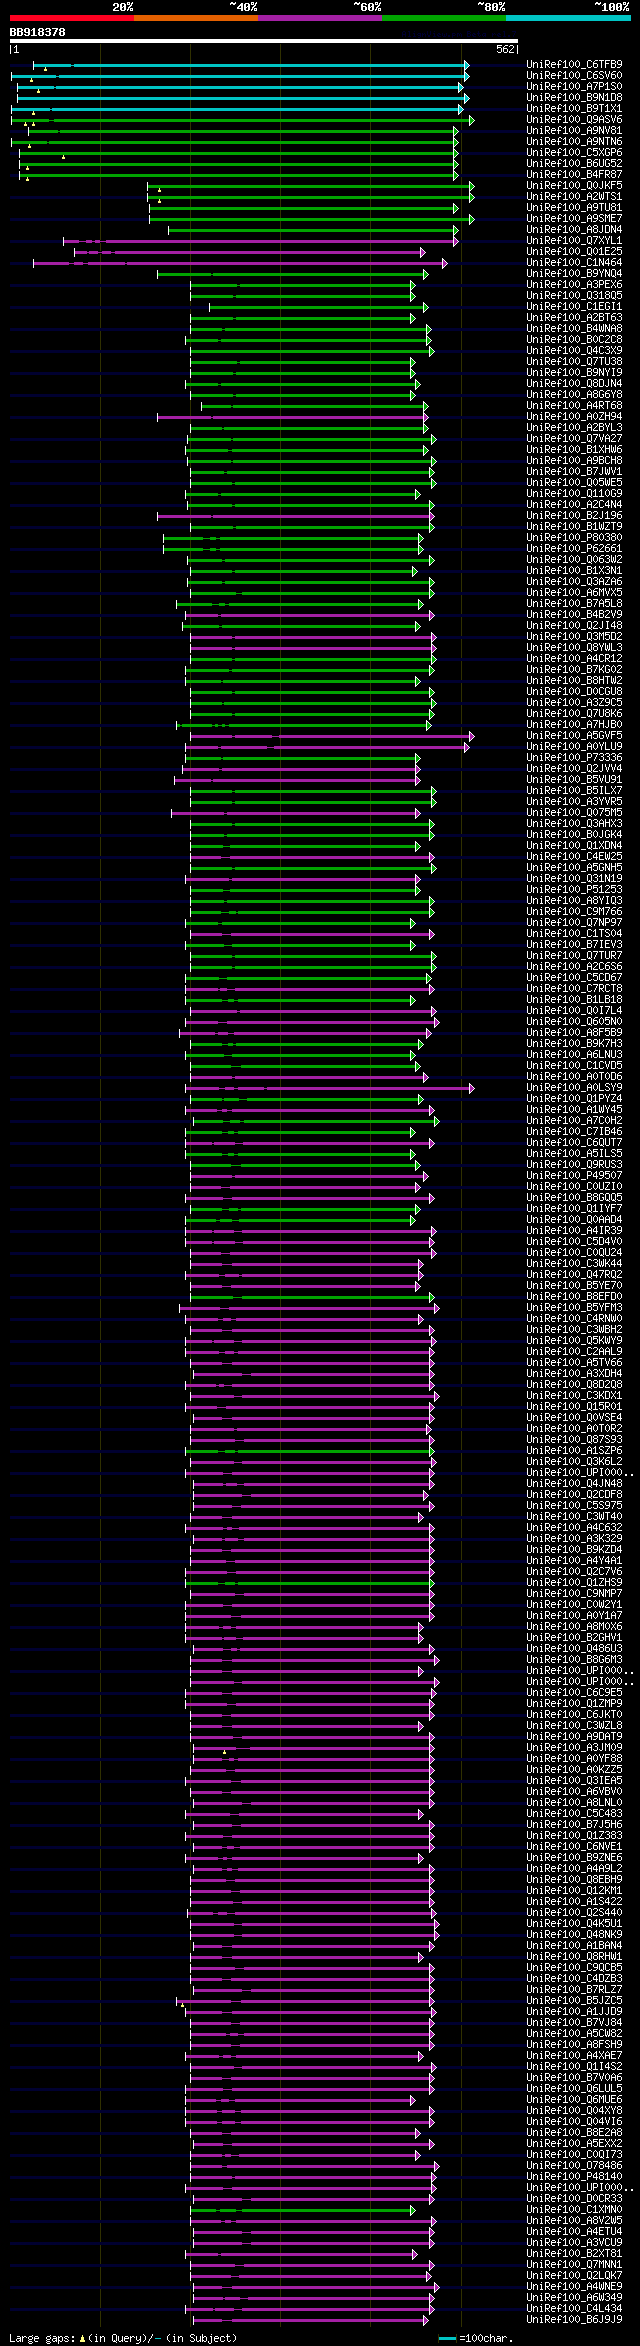
Task: Click the hit label UniRef100_B9N1D8
Action: [x=574, y=98]
